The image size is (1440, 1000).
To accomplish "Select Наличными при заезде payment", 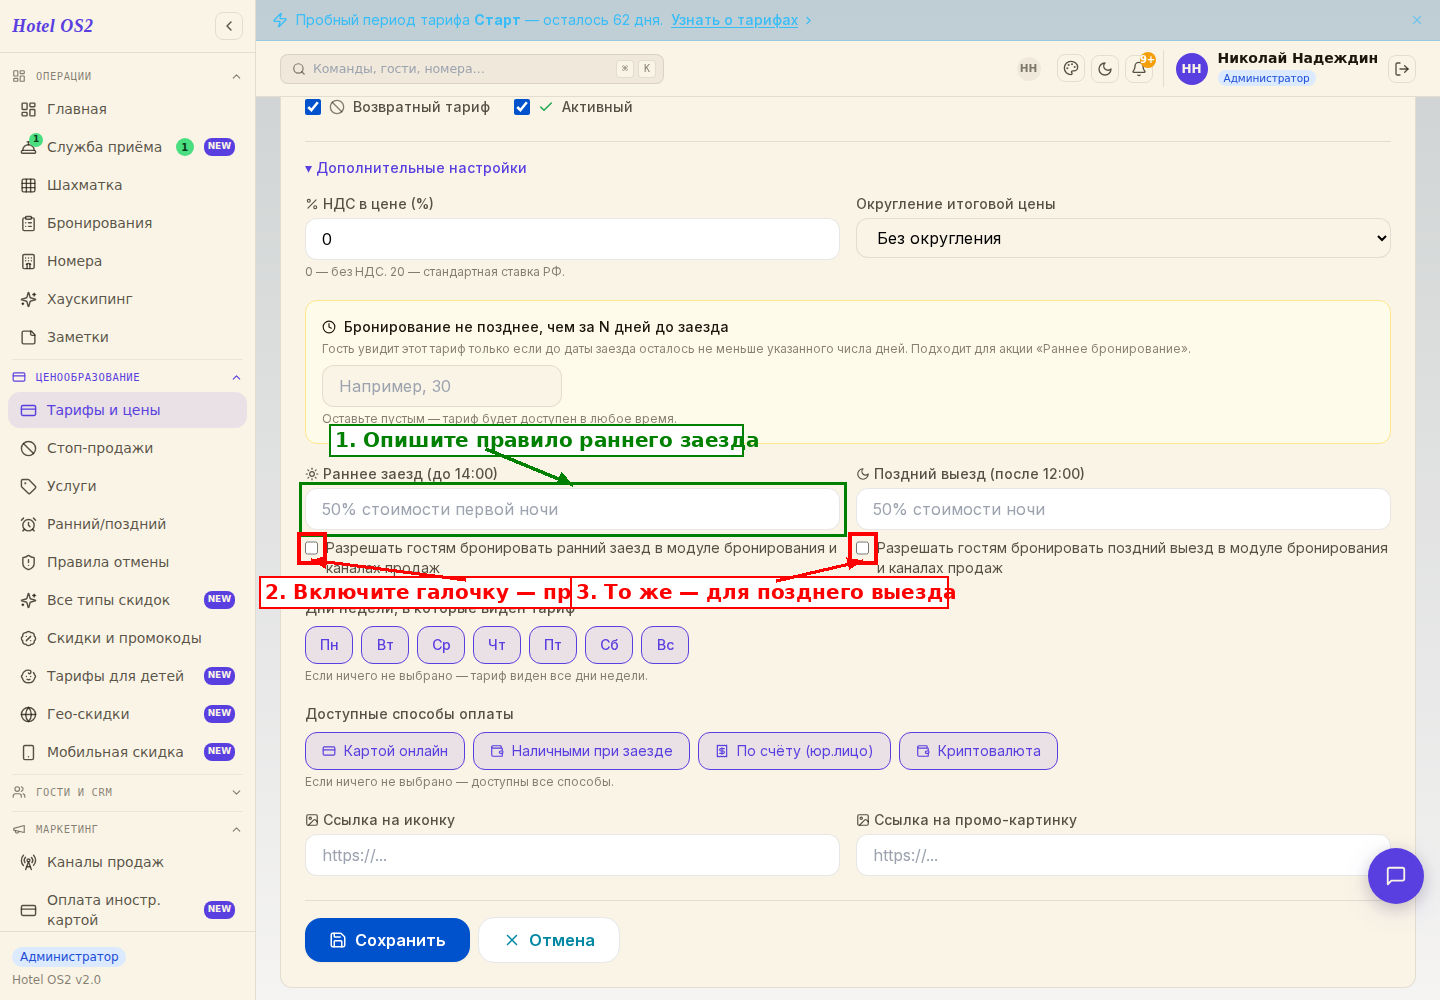I will (581, 751).
